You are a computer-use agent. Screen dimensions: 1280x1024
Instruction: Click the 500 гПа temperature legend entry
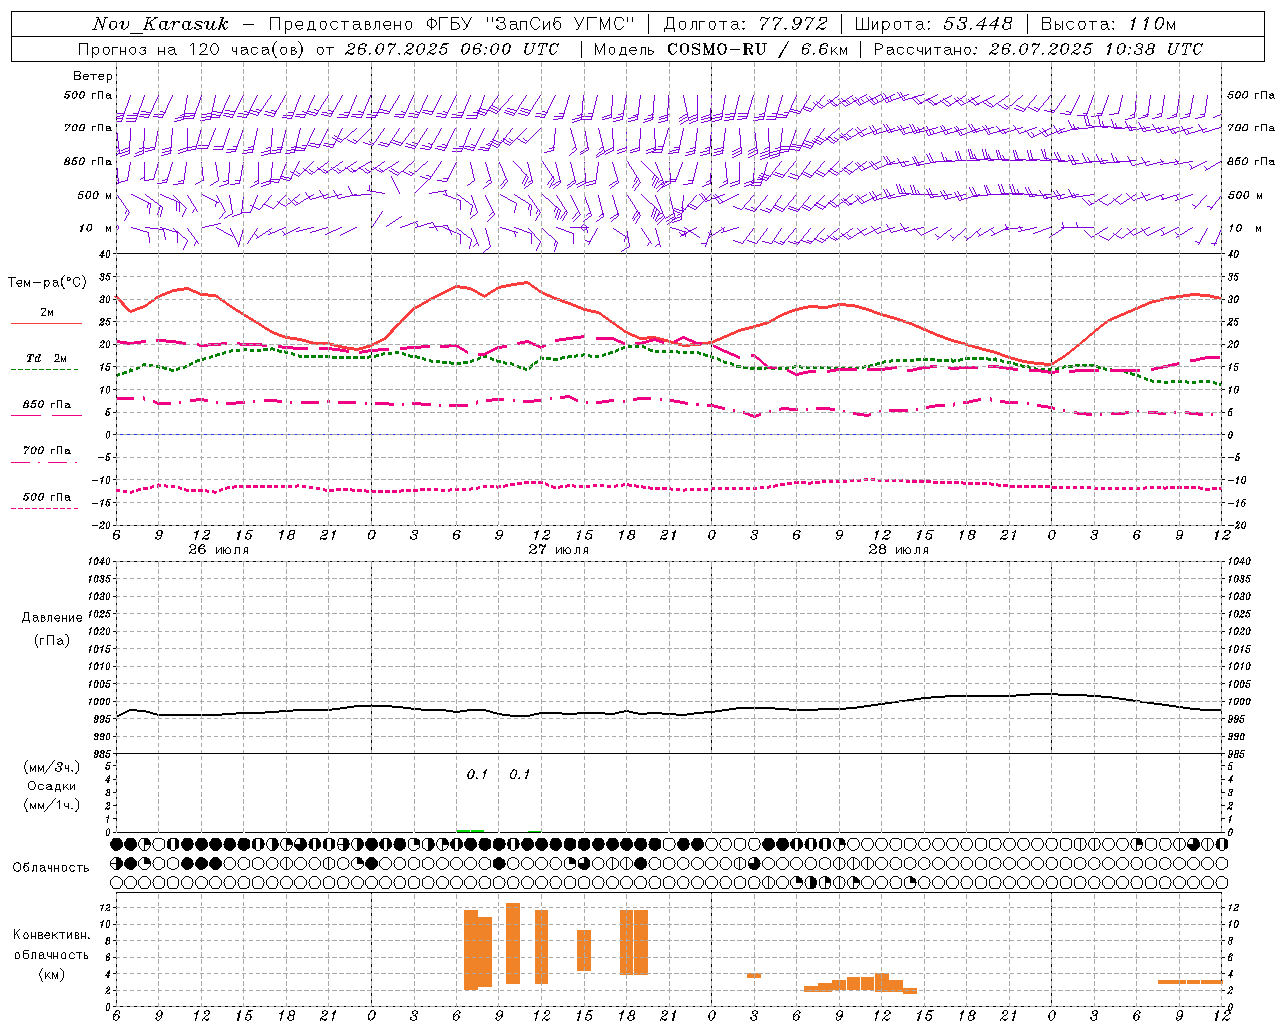[47, 497]
